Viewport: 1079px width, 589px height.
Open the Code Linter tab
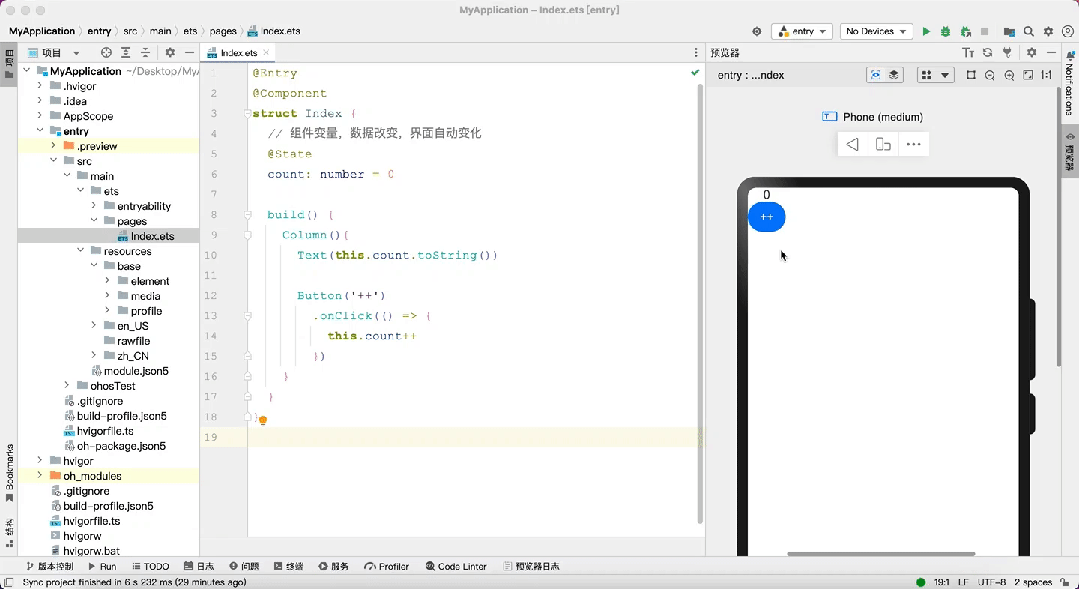tap(456, 566)
